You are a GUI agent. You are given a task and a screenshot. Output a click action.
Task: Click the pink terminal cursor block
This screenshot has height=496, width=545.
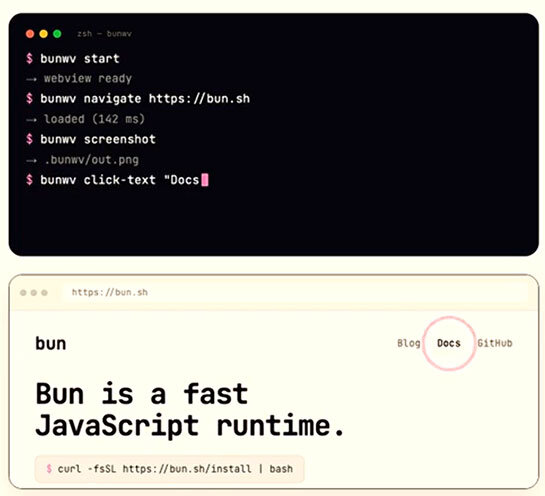(205, 180)
